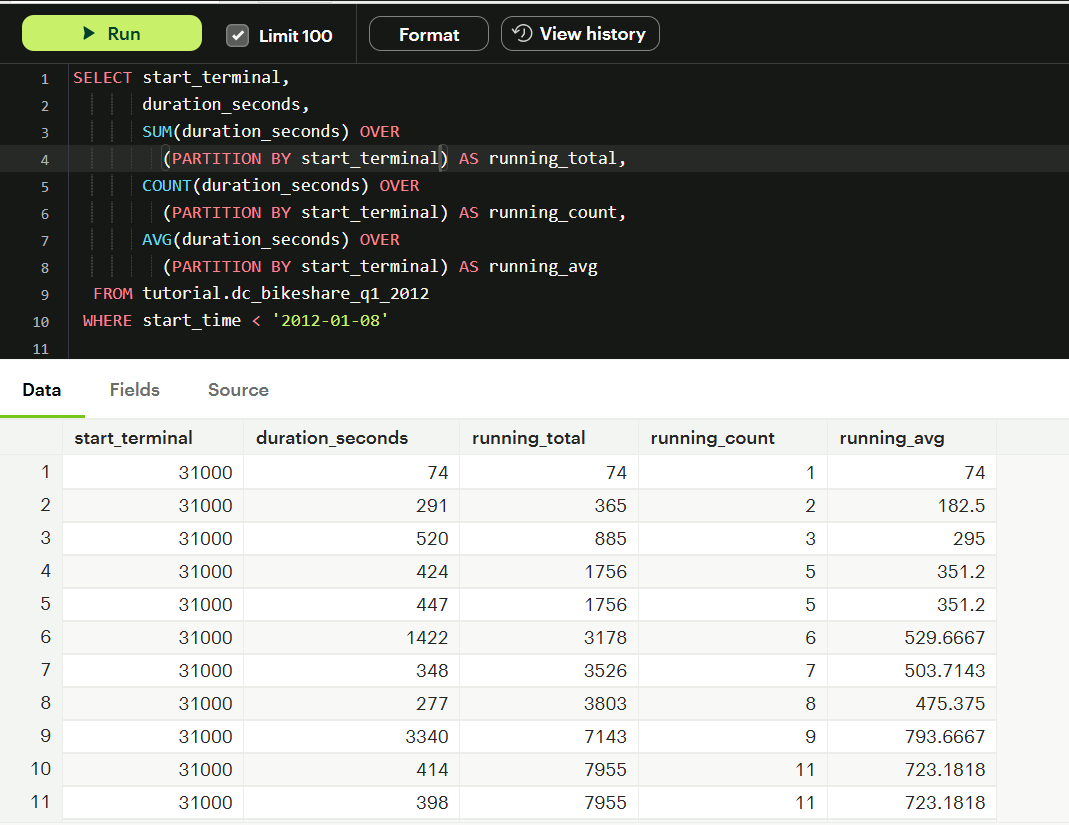Click running_count alias in the query
This screenshot has width=1069, height=825.
[x=552, y=212]
